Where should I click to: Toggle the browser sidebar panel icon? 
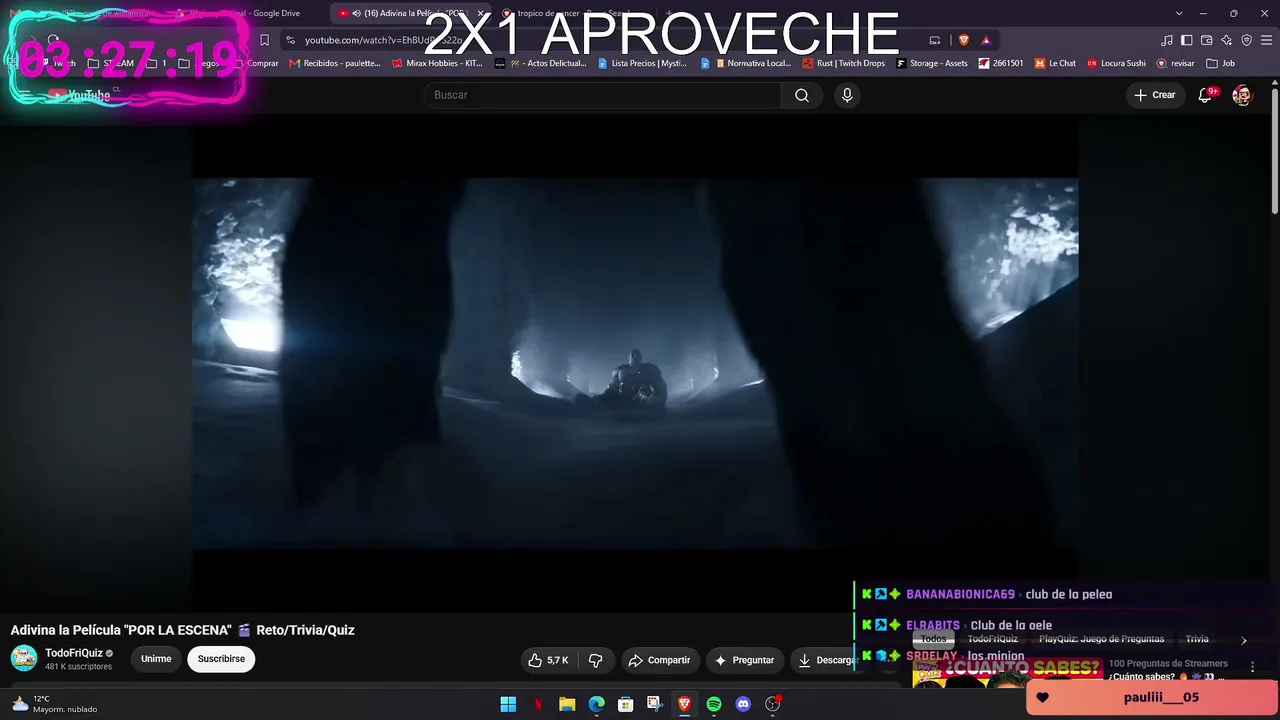pyautogui.click(x=1187, y=40)
